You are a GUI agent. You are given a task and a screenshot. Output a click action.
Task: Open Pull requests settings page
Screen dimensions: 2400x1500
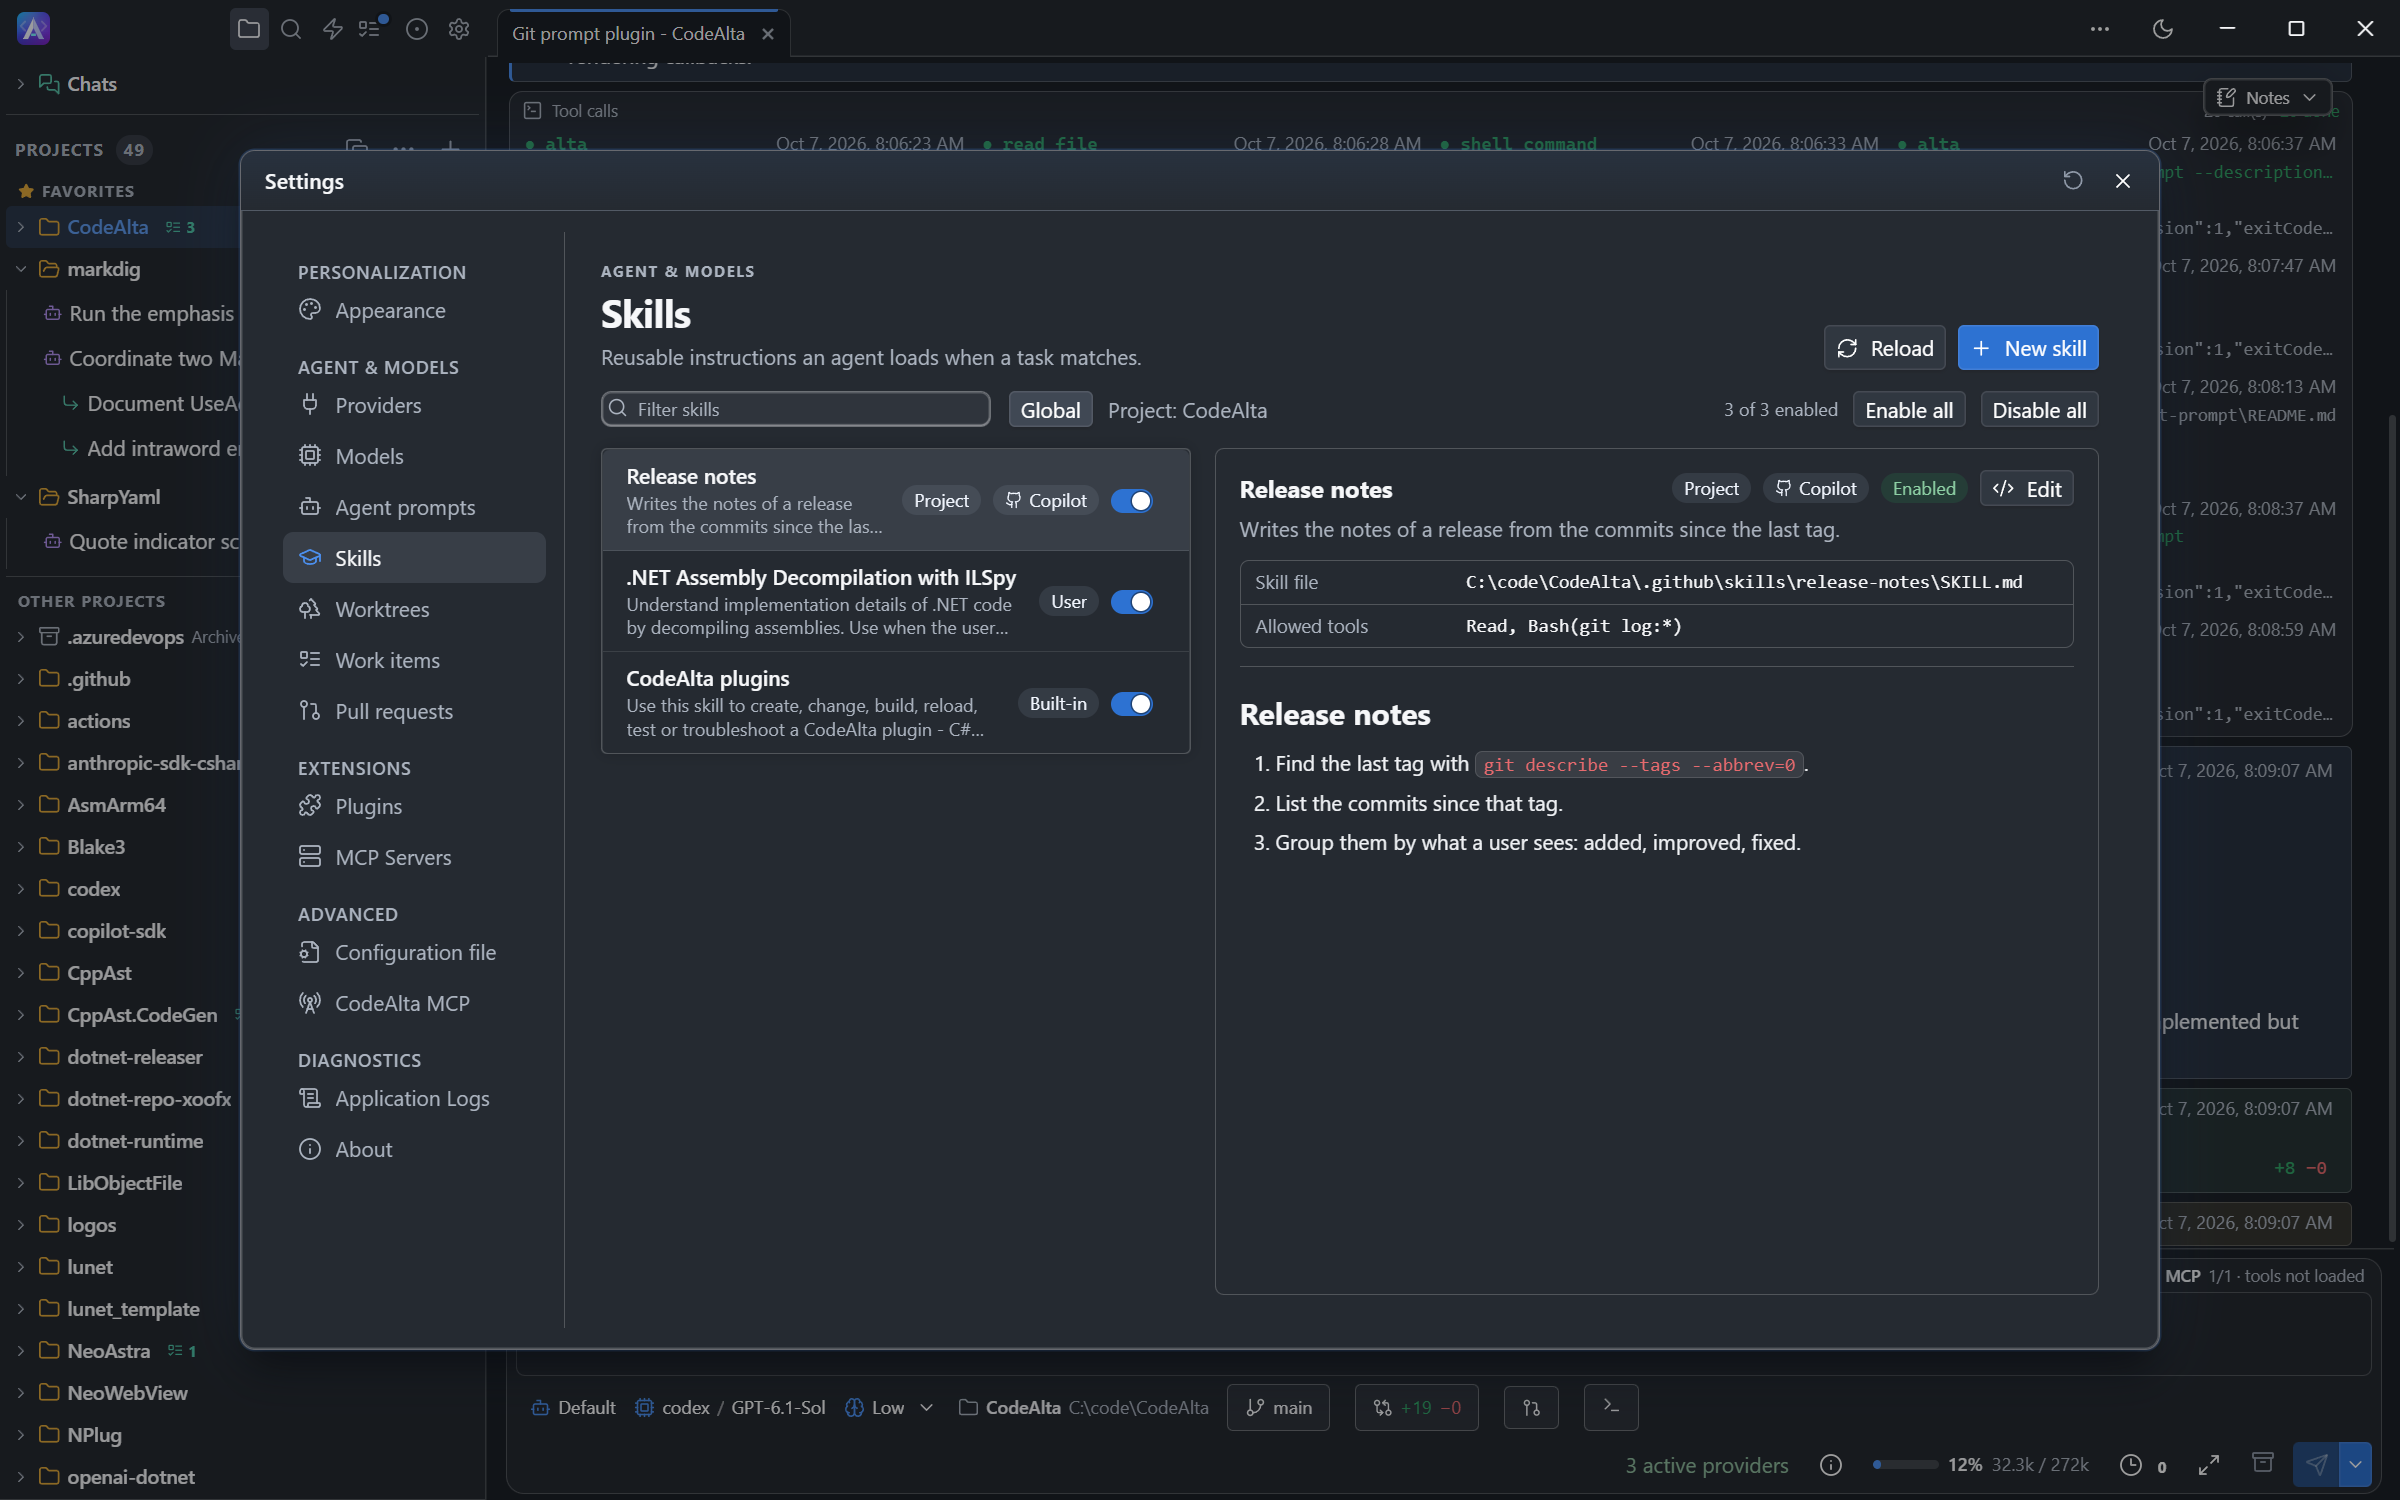tap(414, 711)
